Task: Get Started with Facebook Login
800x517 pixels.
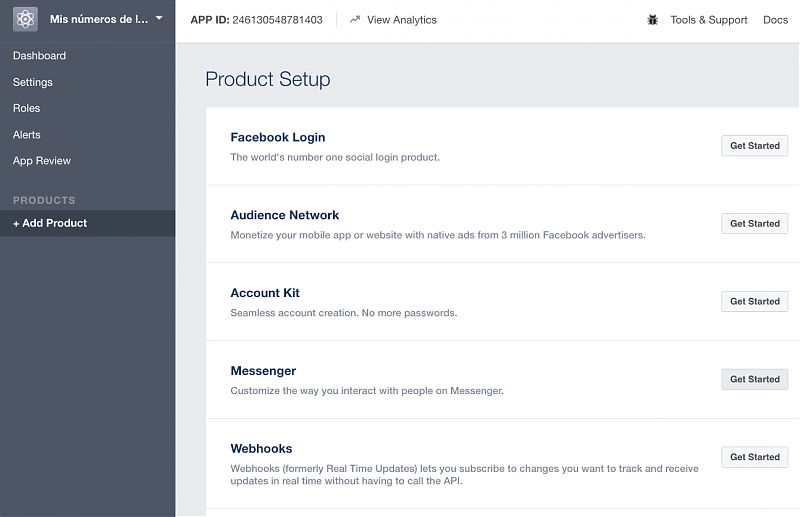Action: [x=755, y=146]
